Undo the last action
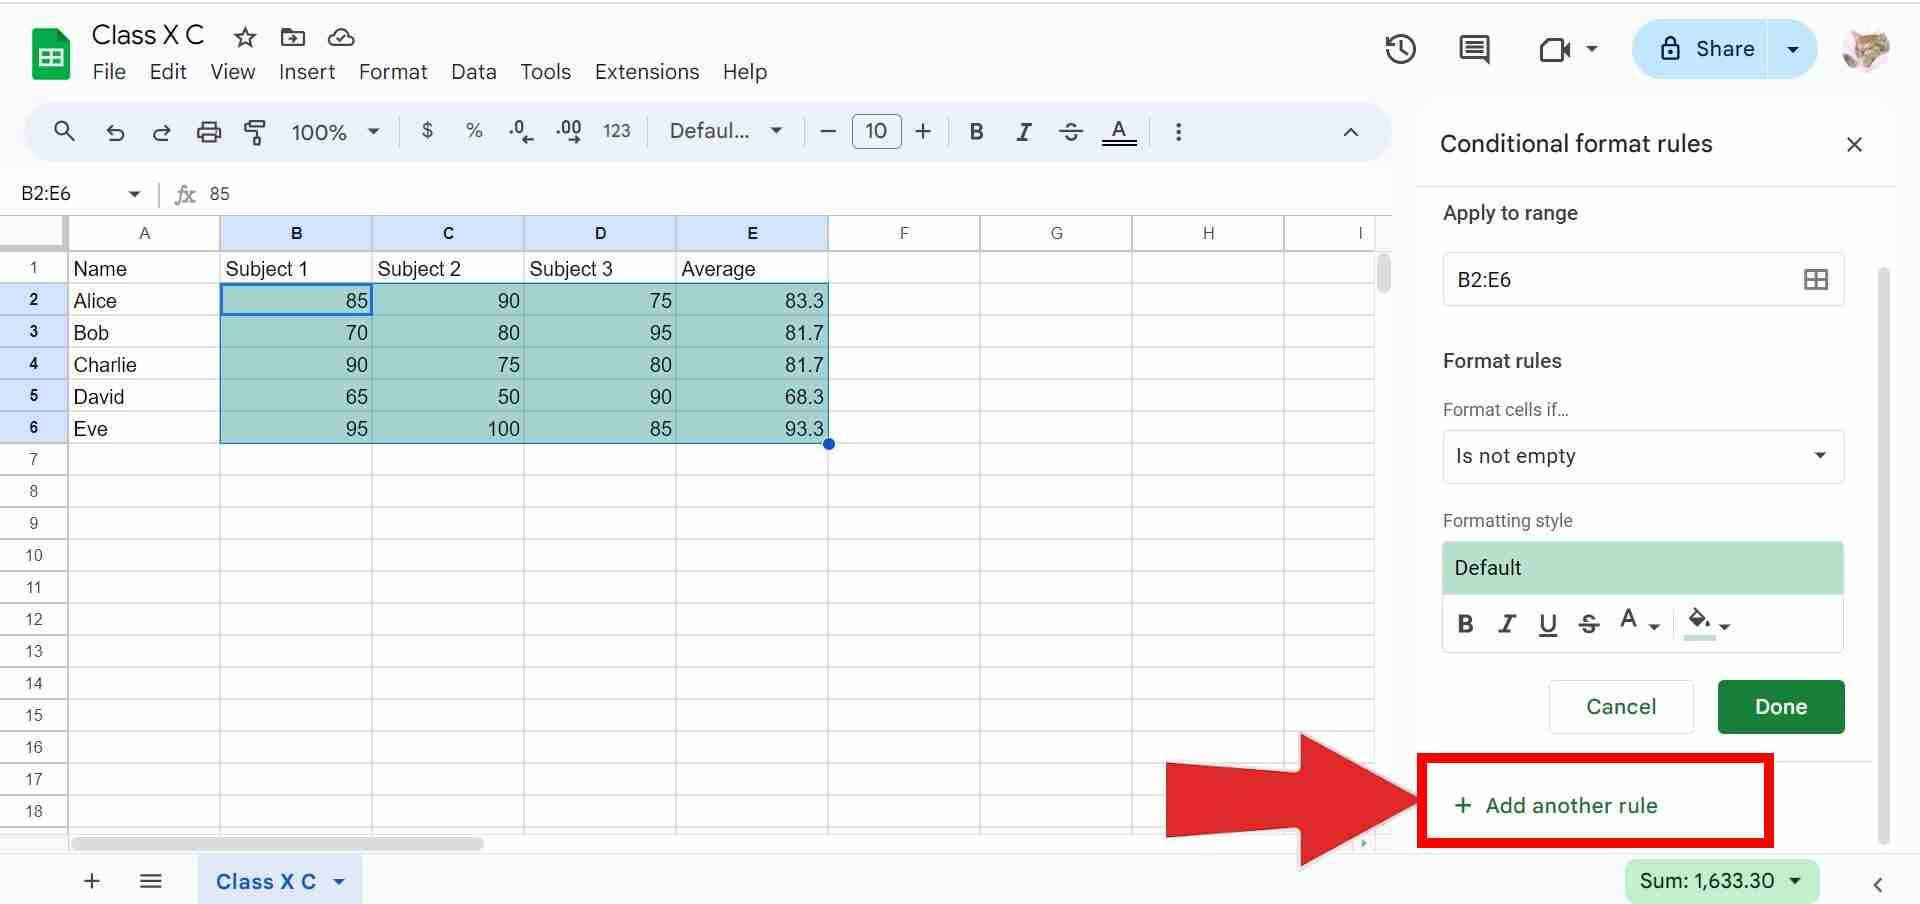Viewport: 1920px width, 904px height. tap(114, 131)
